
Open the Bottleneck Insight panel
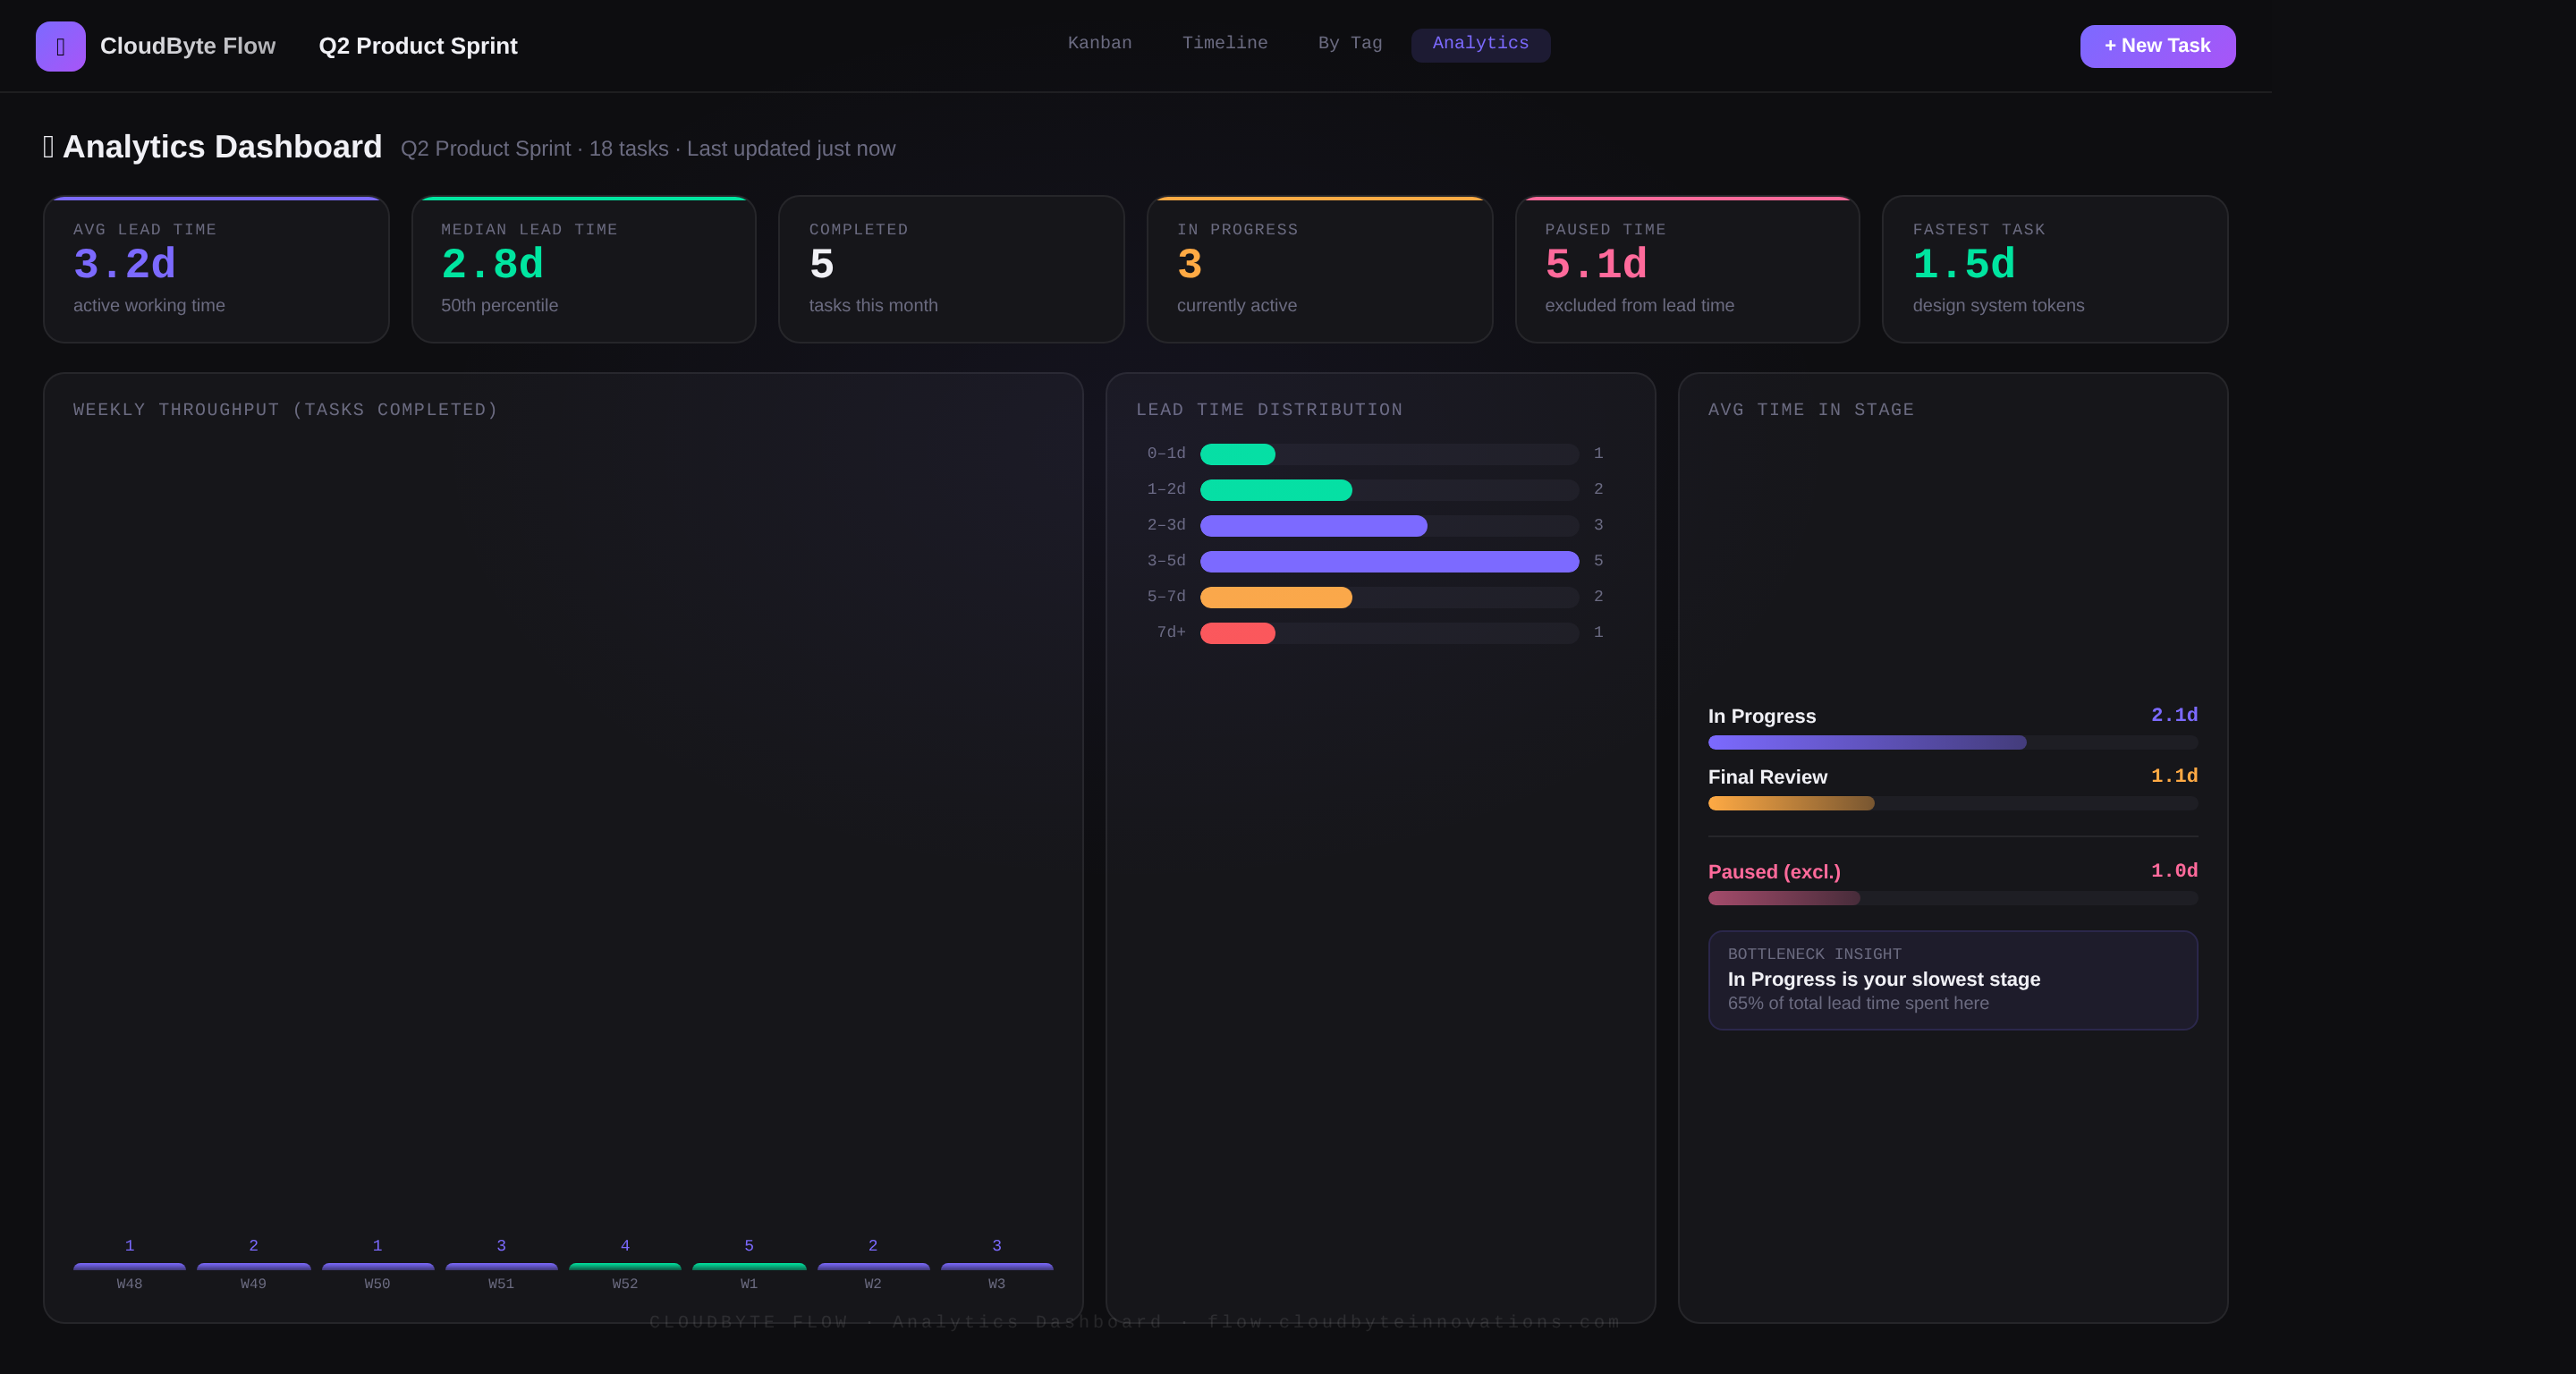coord(1952,980)
